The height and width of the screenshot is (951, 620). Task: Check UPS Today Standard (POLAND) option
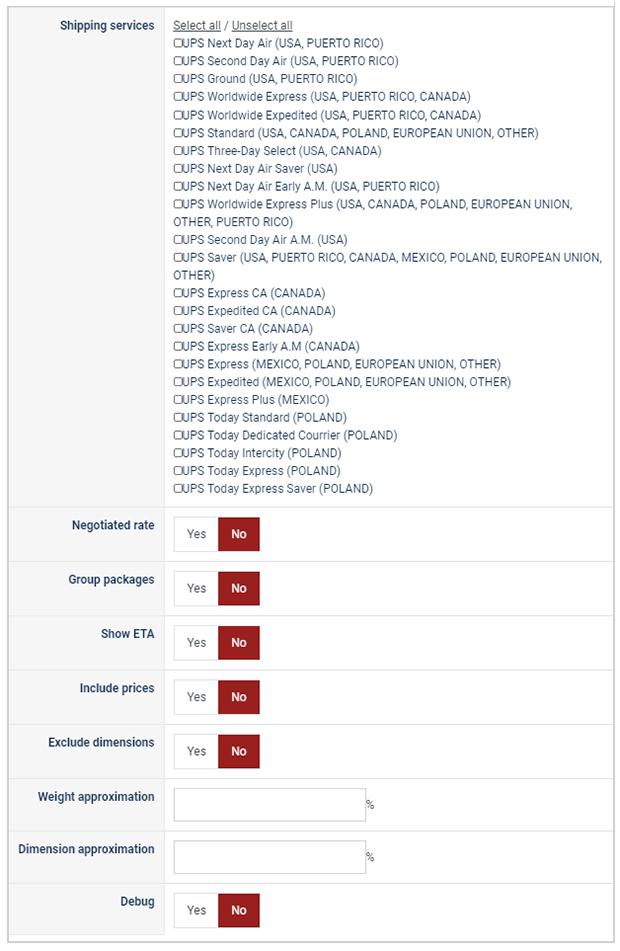(x=177, y=417)
